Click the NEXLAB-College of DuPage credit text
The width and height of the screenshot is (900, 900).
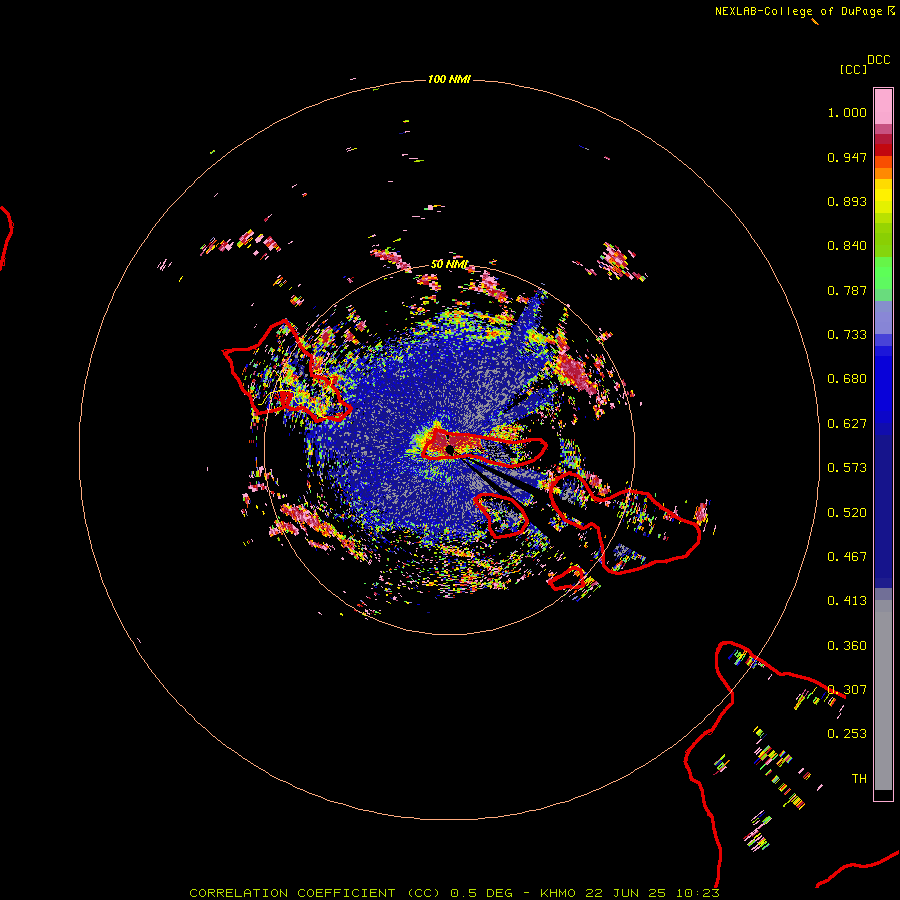(x=804, y=11)
